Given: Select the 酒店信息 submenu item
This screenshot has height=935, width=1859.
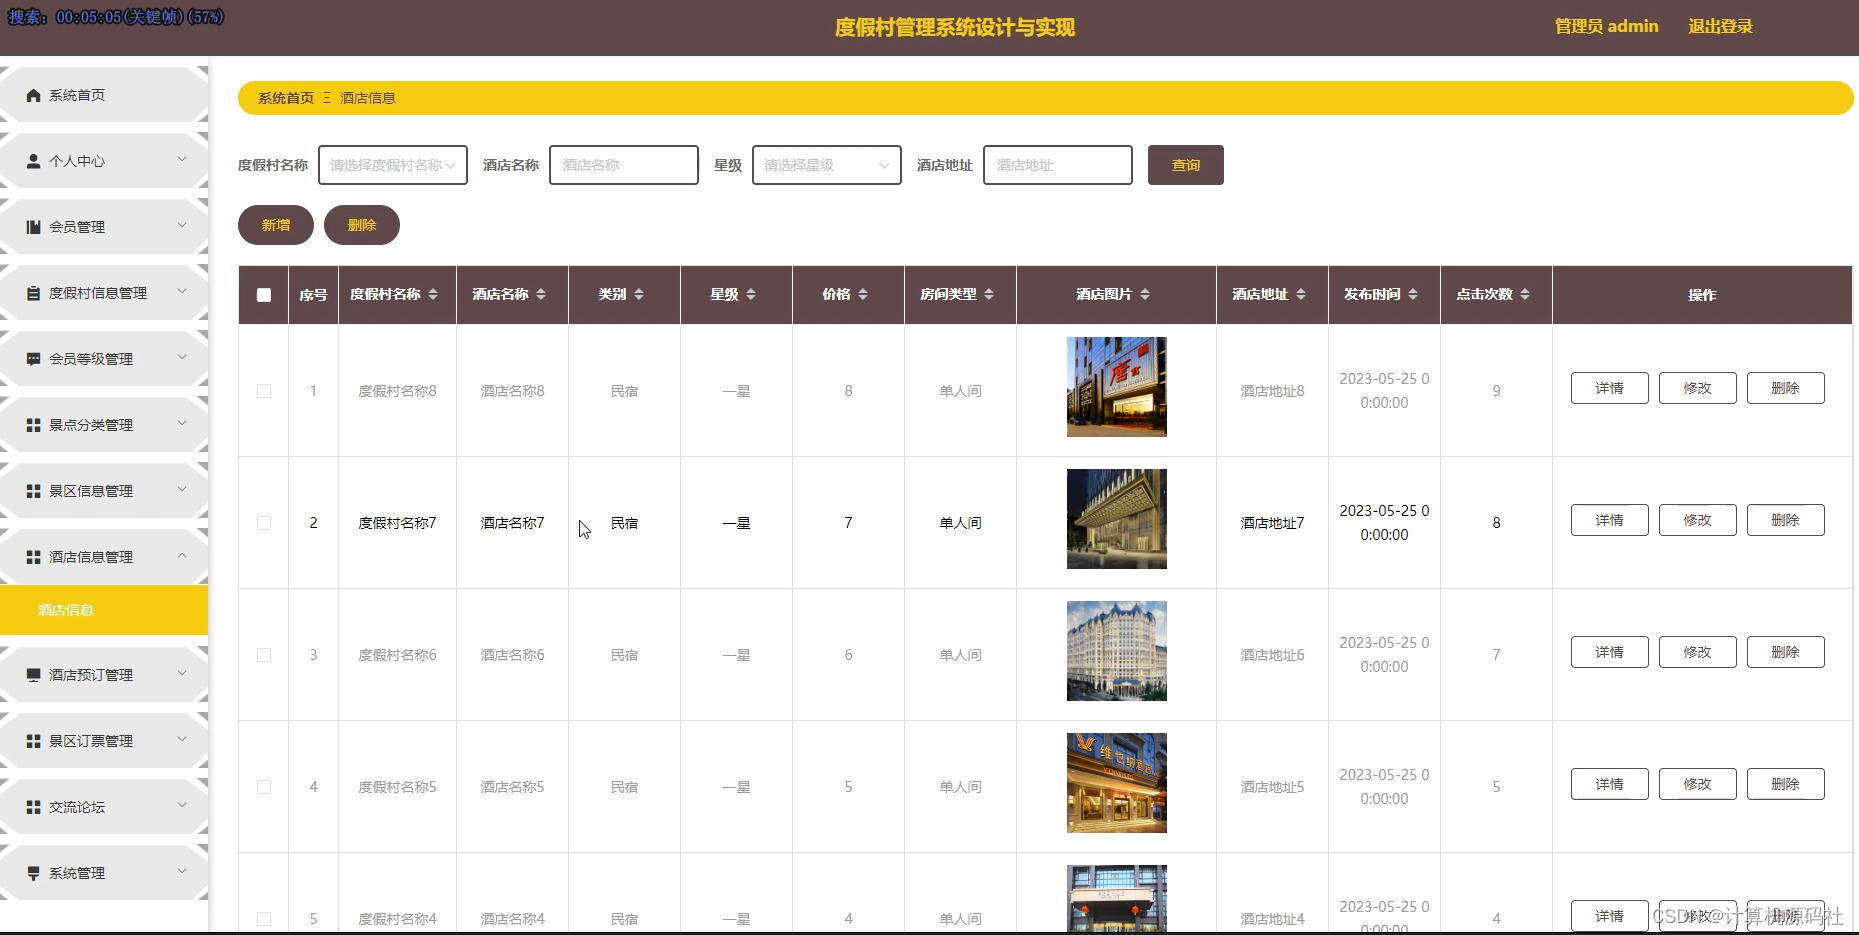Looking at the screenshot, I should pos(104,610).
